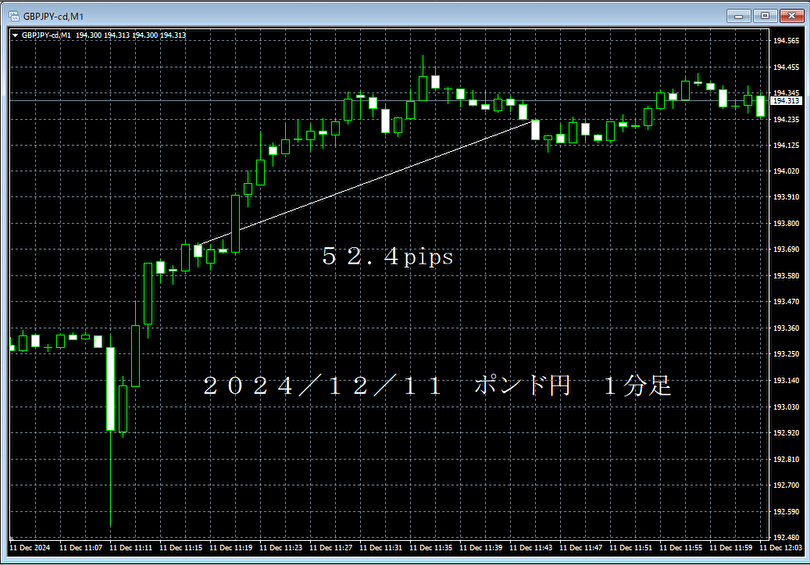Click the 193.140 price scale label
Screen dimensions: 810x565
tap(786, 381)
